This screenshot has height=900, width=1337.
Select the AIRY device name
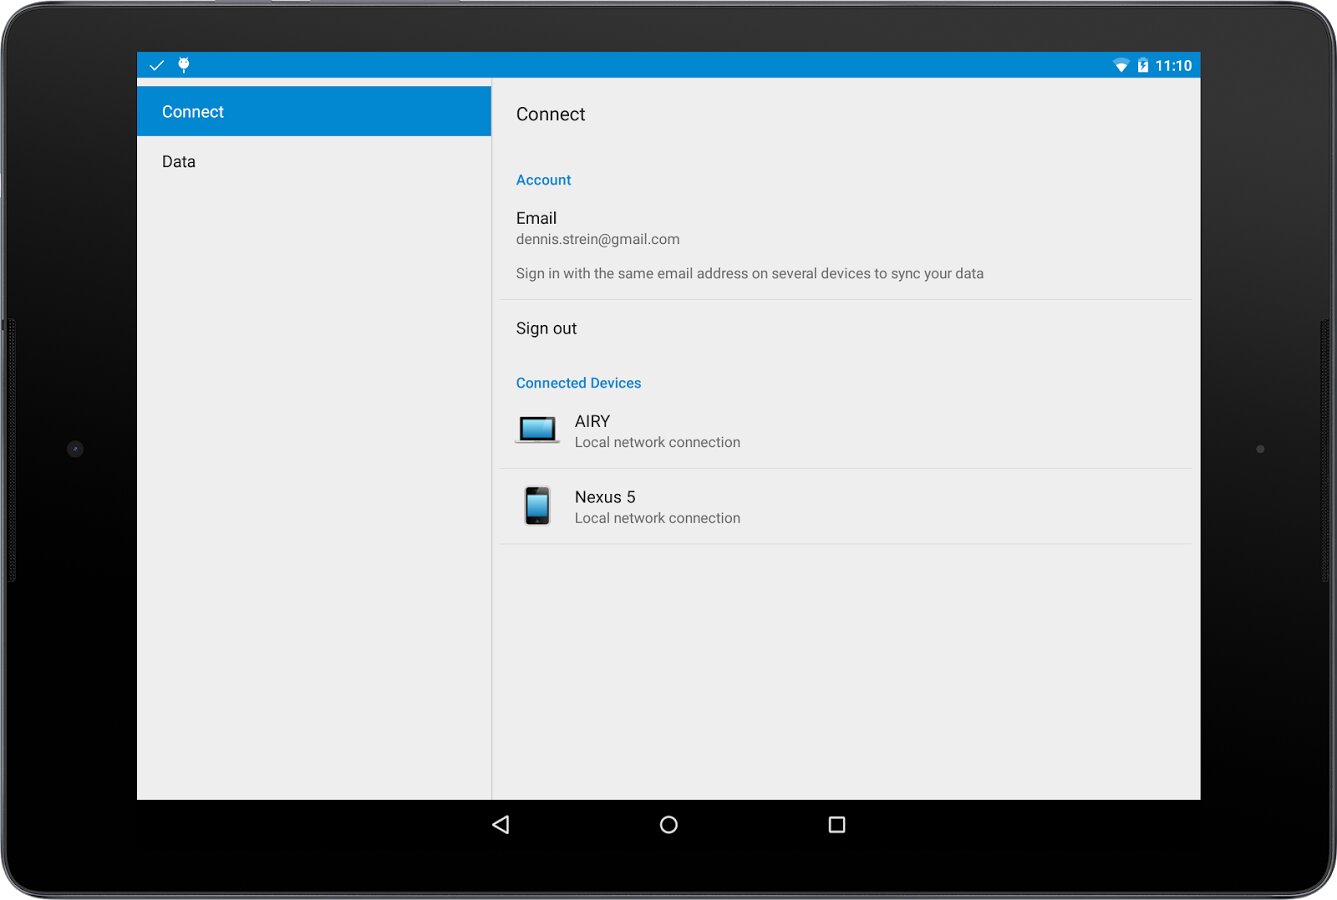point(592,421)
